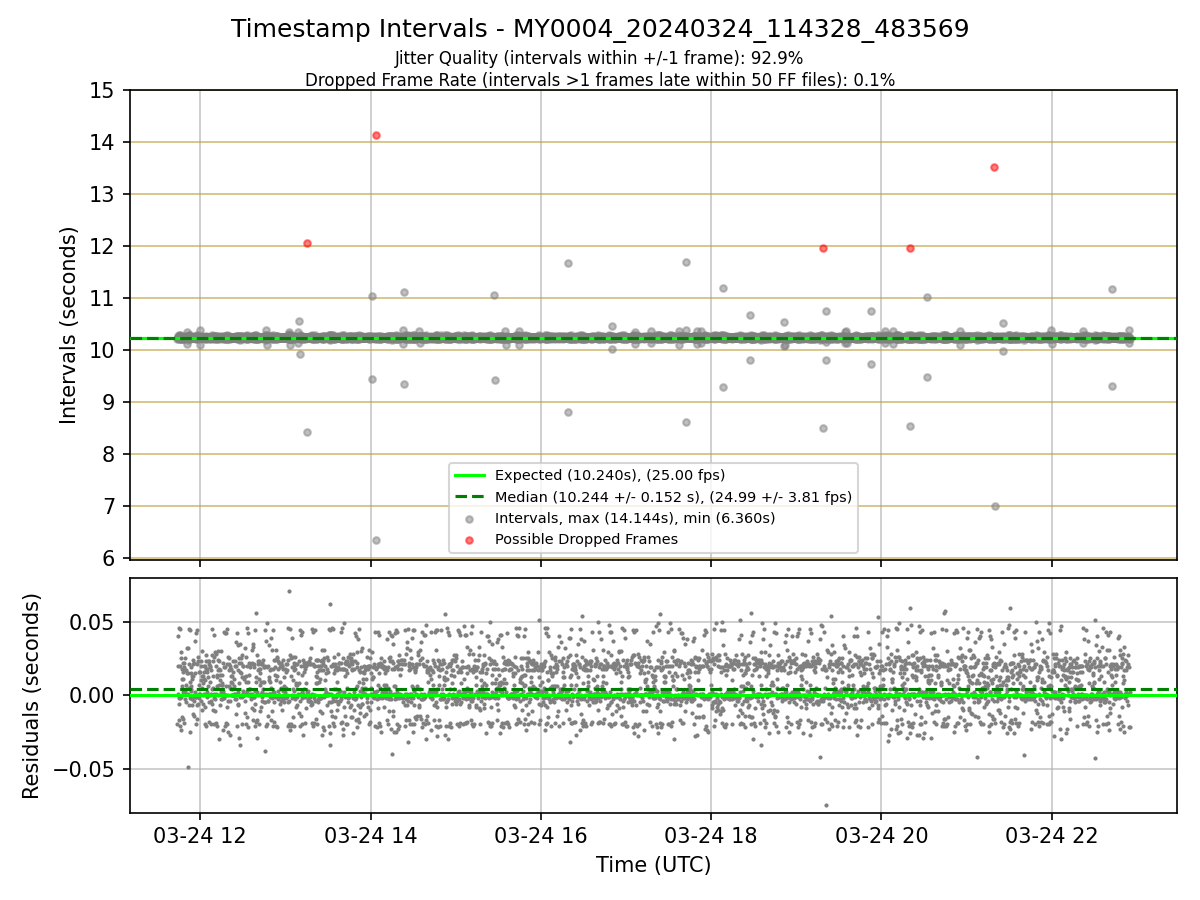Click the gray dot marker in the legend
This screenshot has width=1200, height=900.
pyautogui.click(x=470, y=518)
